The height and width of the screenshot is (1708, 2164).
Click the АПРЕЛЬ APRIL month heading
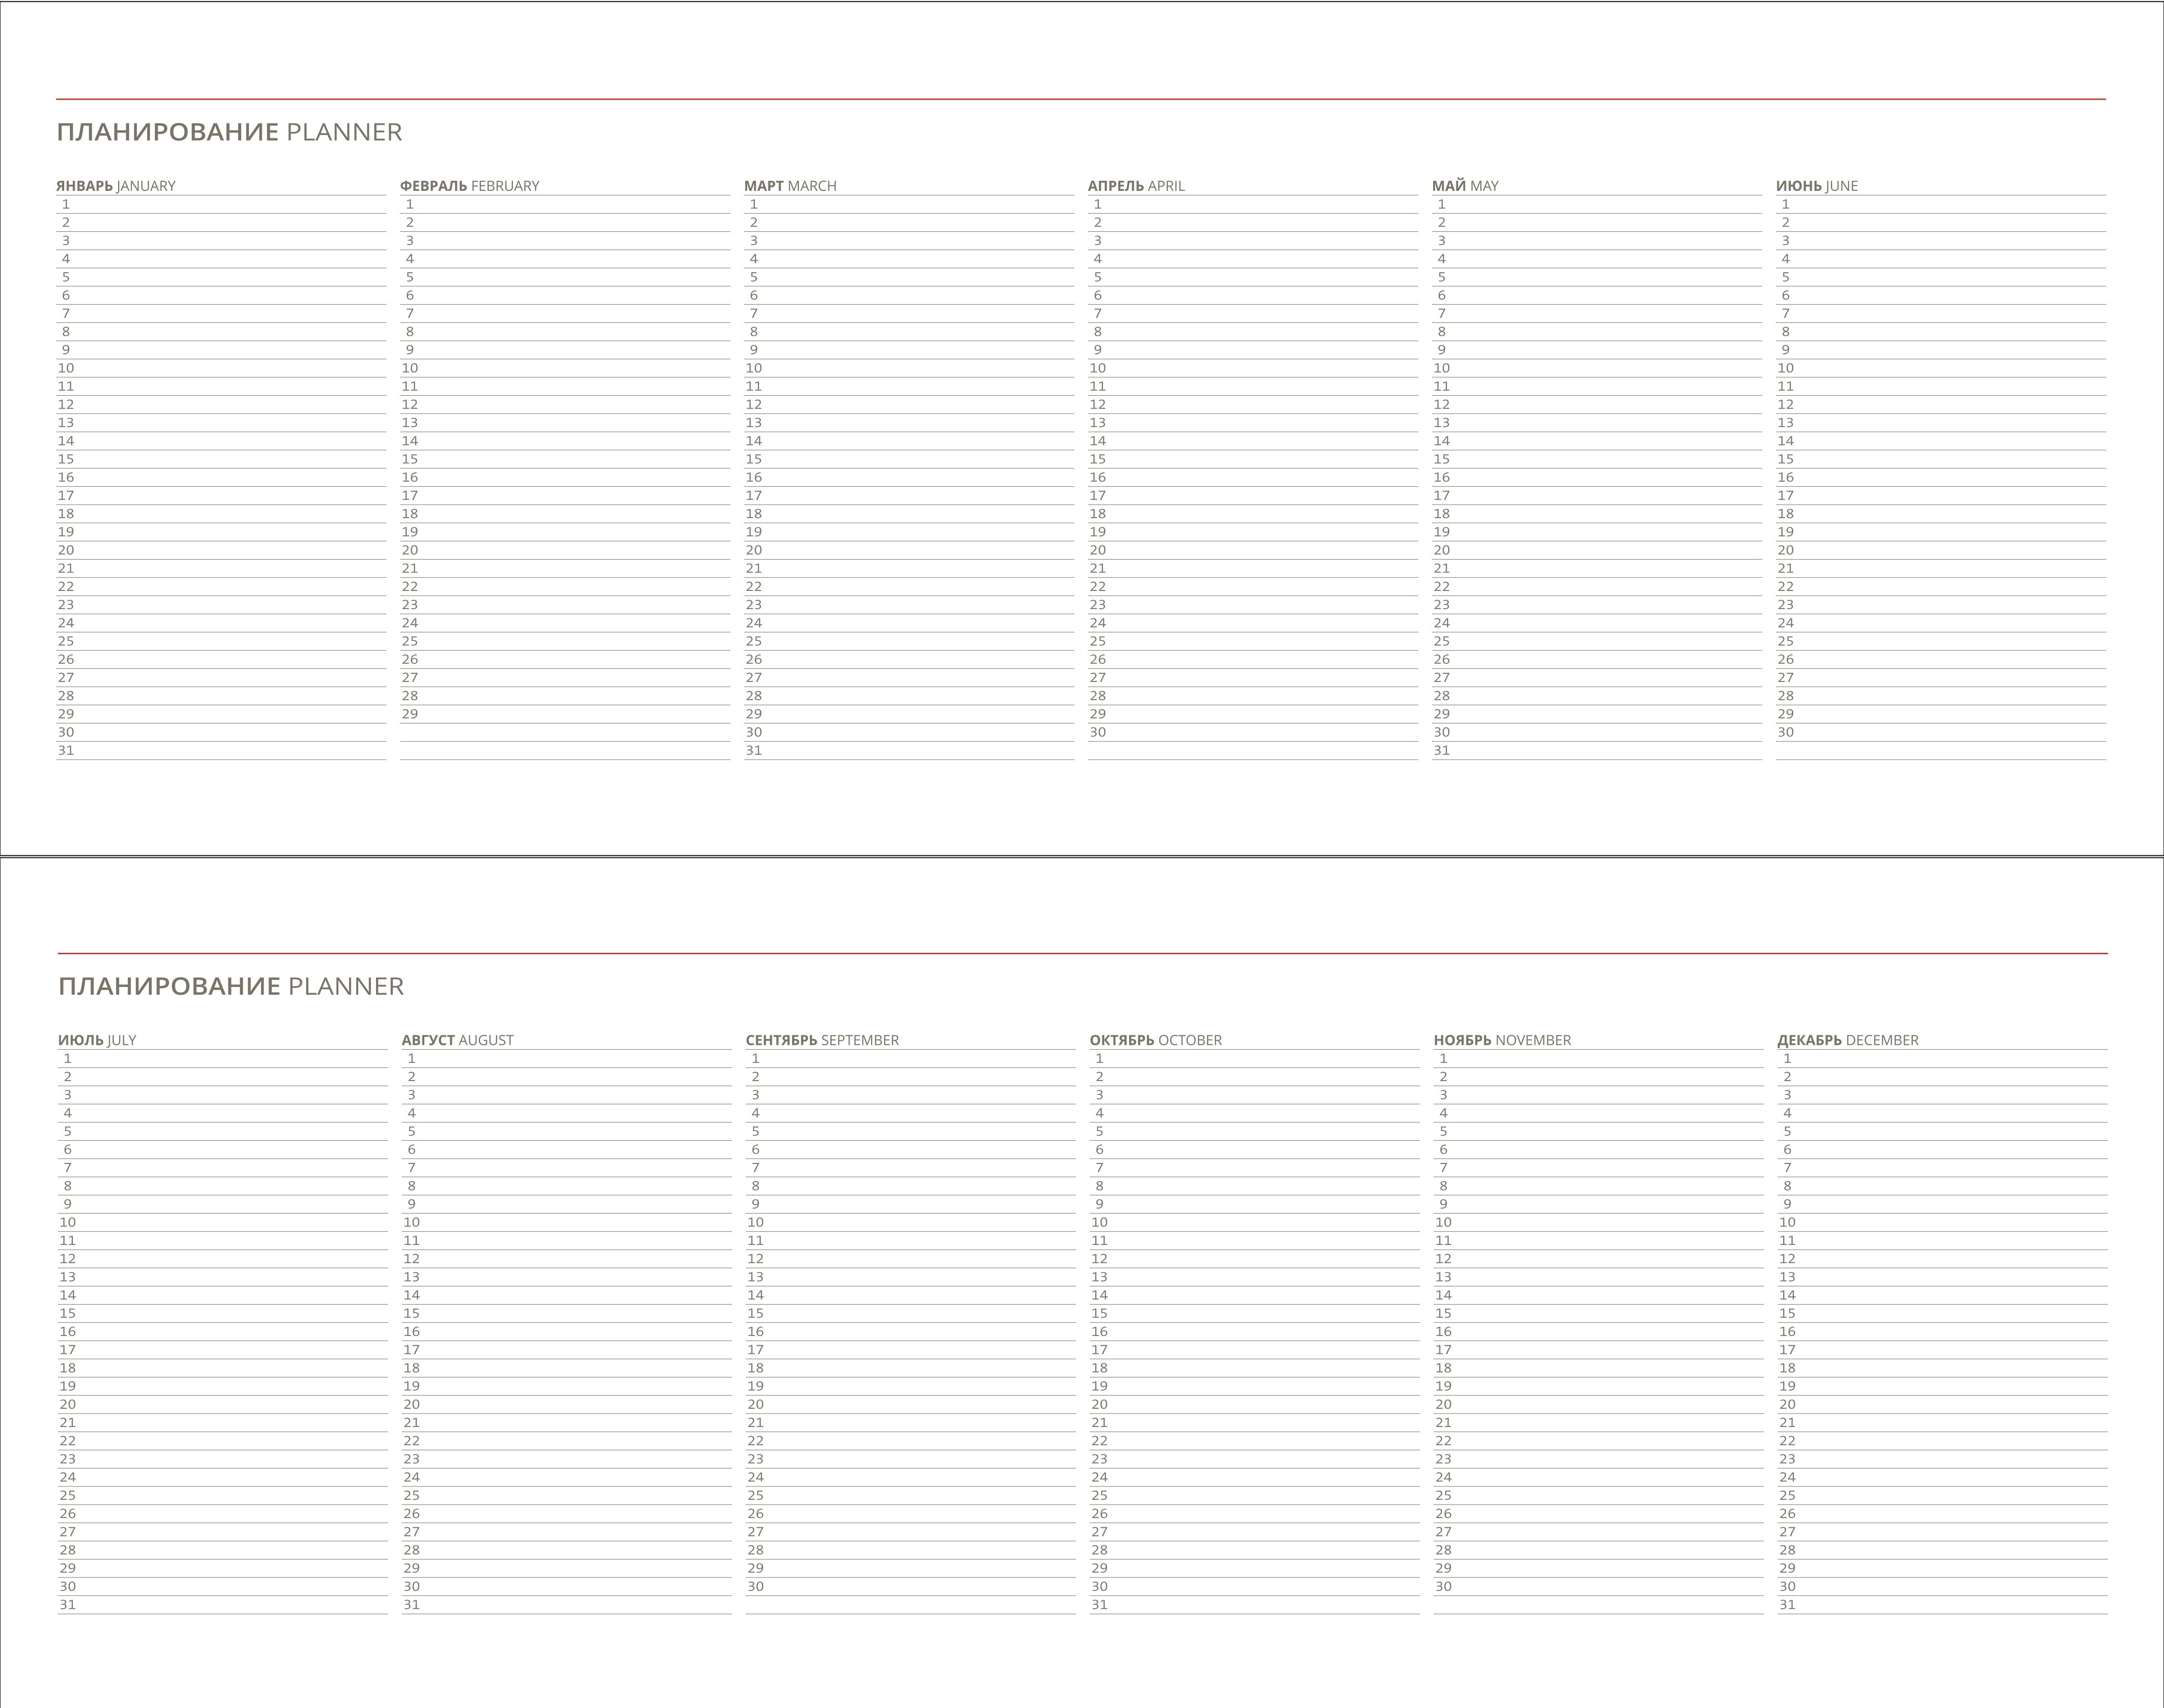coord(1136,186)
